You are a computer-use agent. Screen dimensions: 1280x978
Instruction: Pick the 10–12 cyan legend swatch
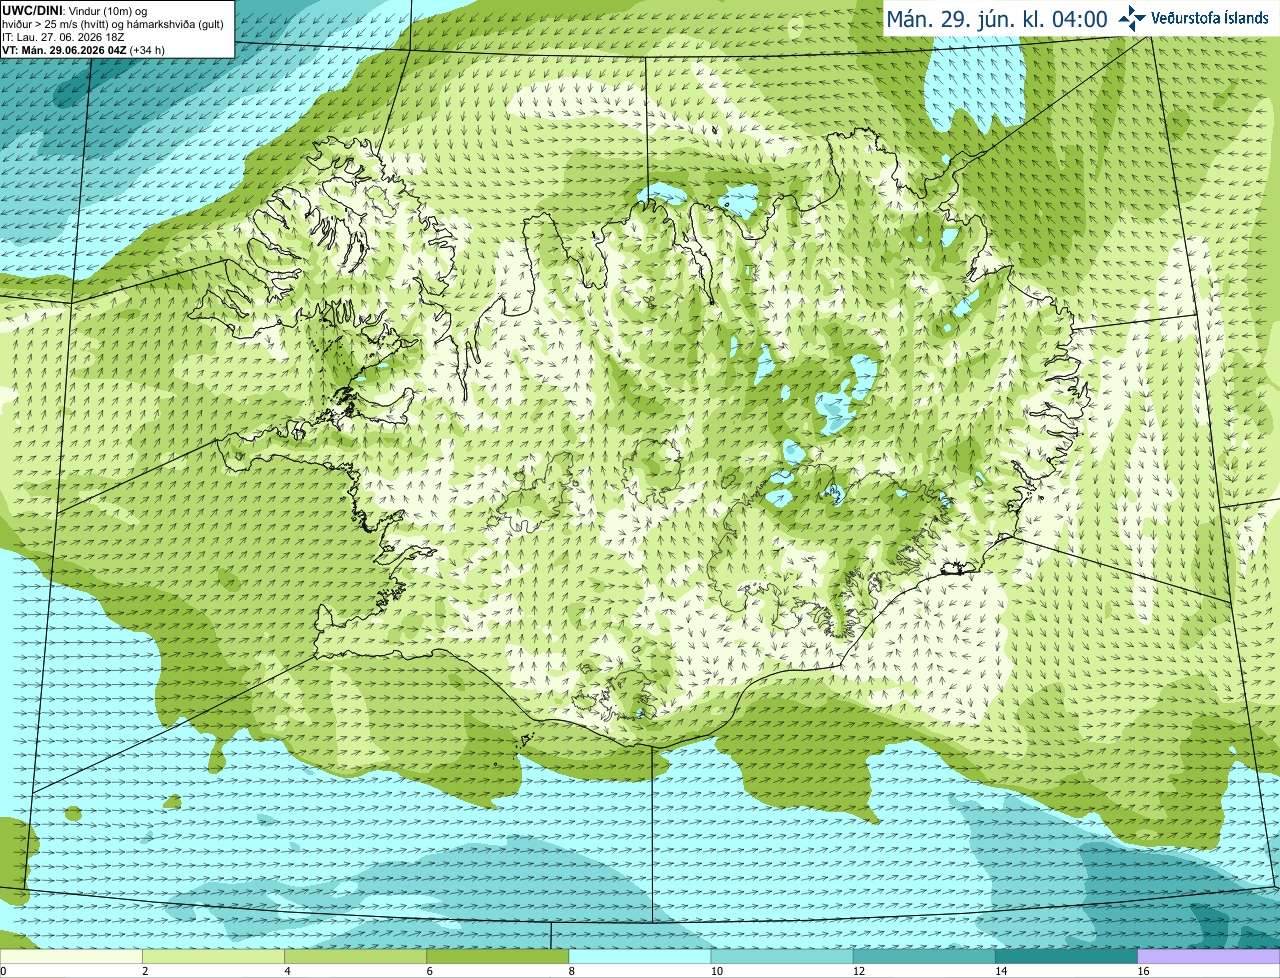tap(782, 957)
